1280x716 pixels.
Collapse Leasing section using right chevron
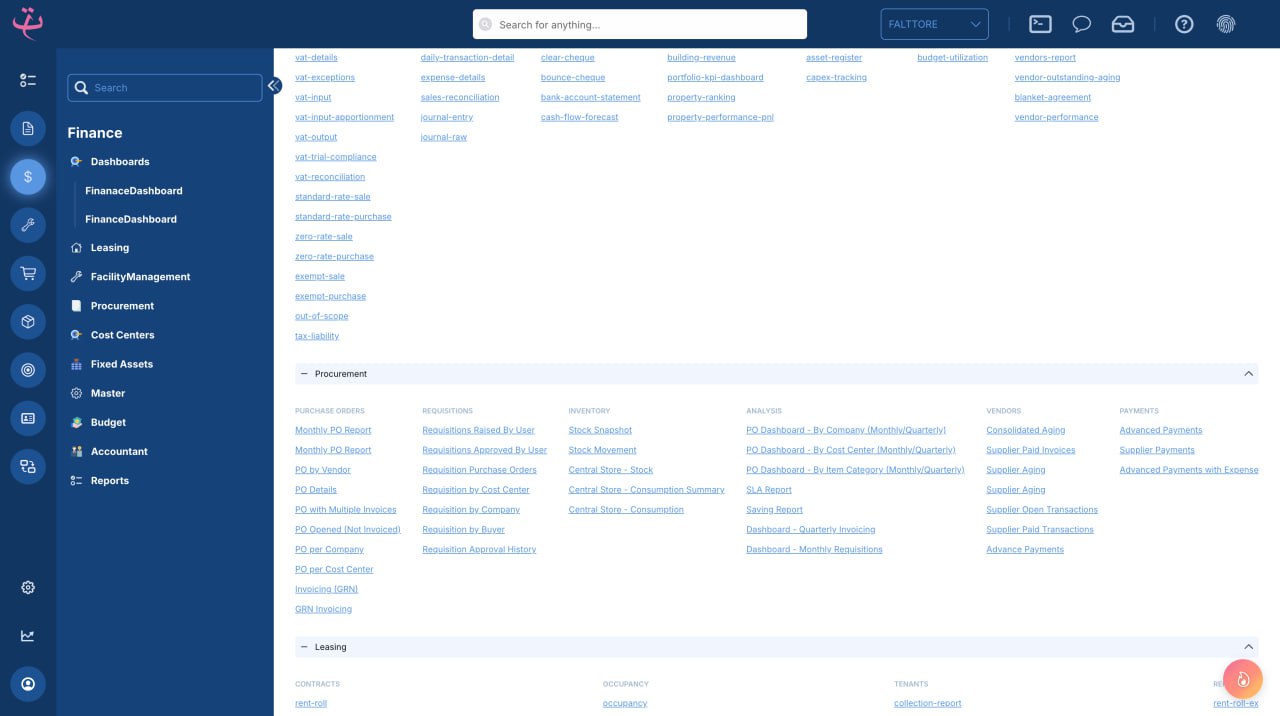pyautogui.click(x=1248, y=647)
